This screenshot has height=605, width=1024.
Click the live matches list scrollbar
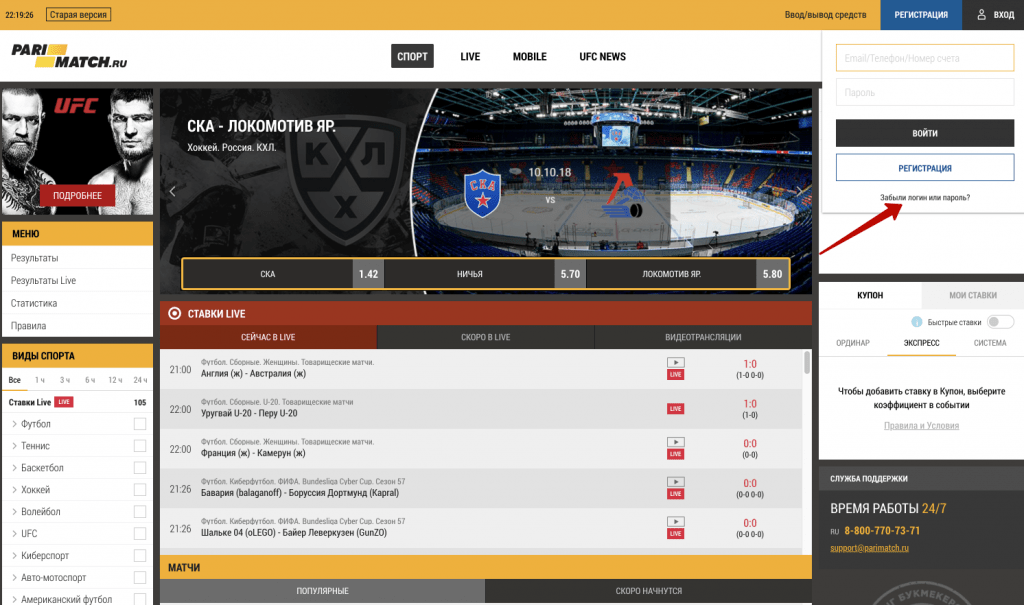click(x=807, y=363)
